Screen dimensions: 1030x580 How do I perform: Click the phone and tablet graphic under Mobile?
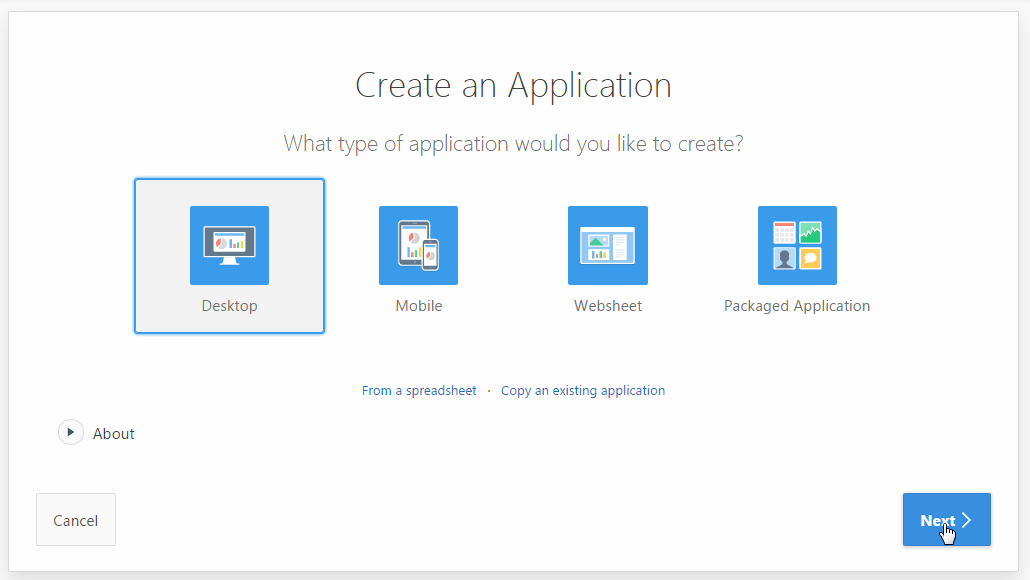(418, 245)
